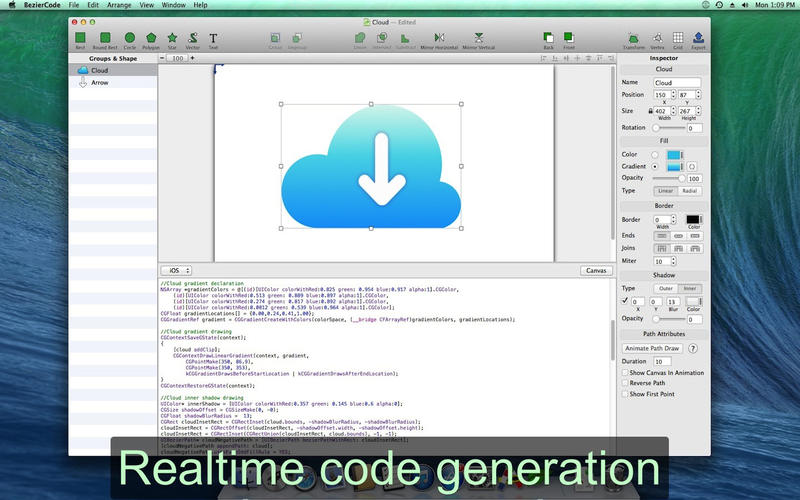Viewport: 800px width, 500px height.
Task: Open the Export tool
Action: [698, 37]
